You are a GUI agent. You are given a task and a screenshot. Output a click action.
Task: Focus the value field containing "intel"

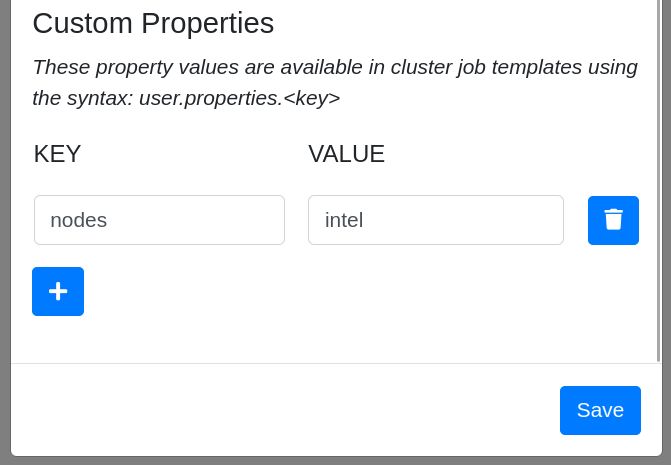point(435,220)
